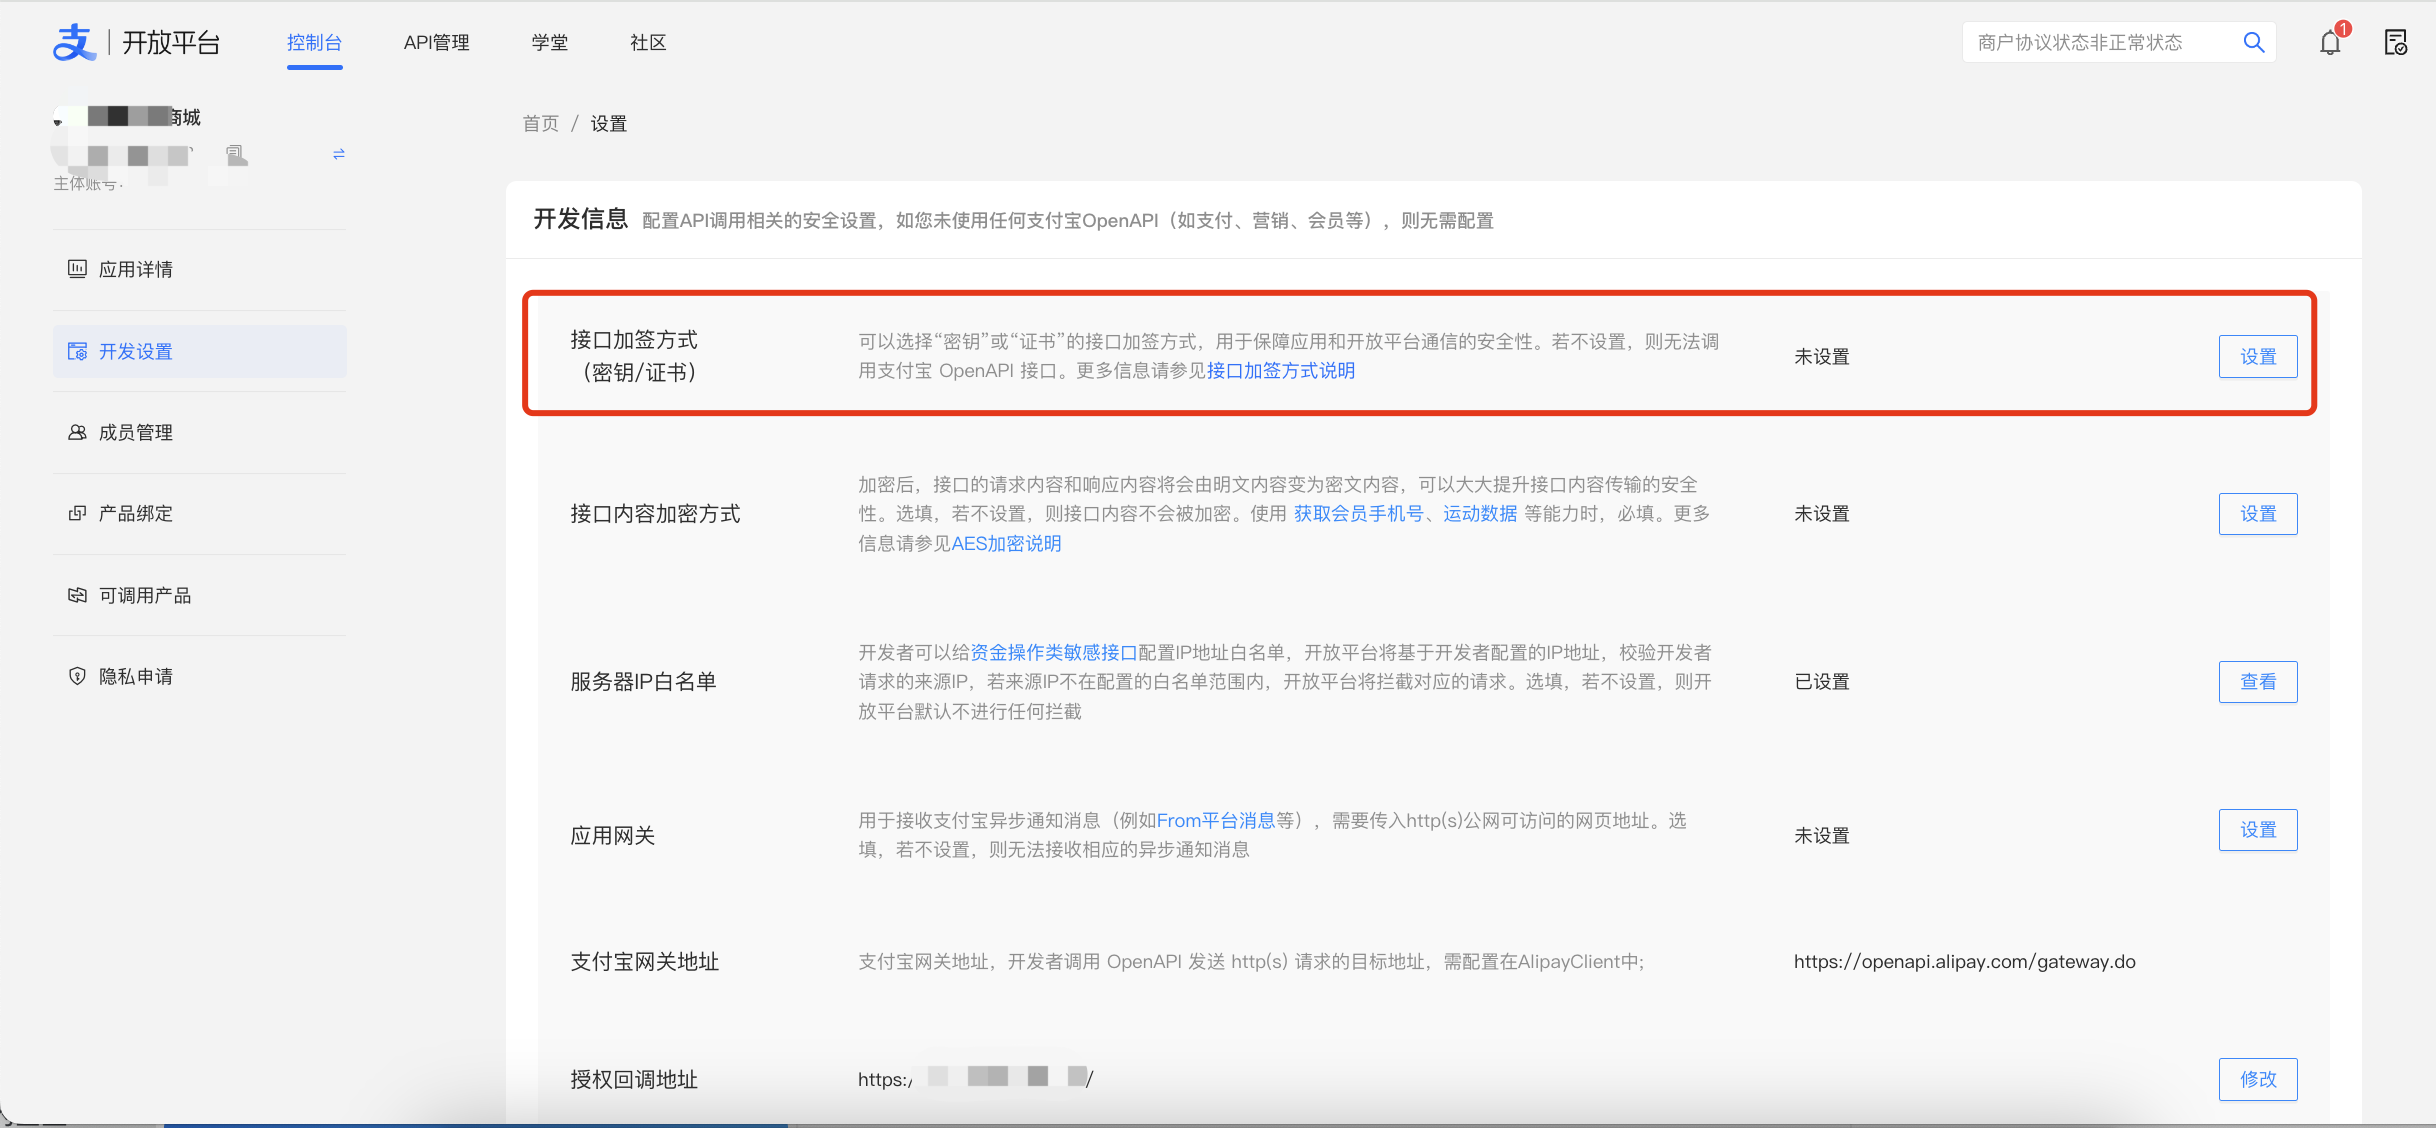2436x1128 pixels.
Task: Click the 产品绑定 sidebar icon
Action: [x=77, y=513]
